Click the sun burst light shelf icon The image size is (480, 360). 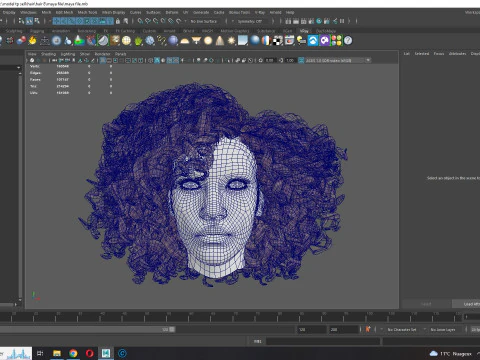(x=231, y=40)
